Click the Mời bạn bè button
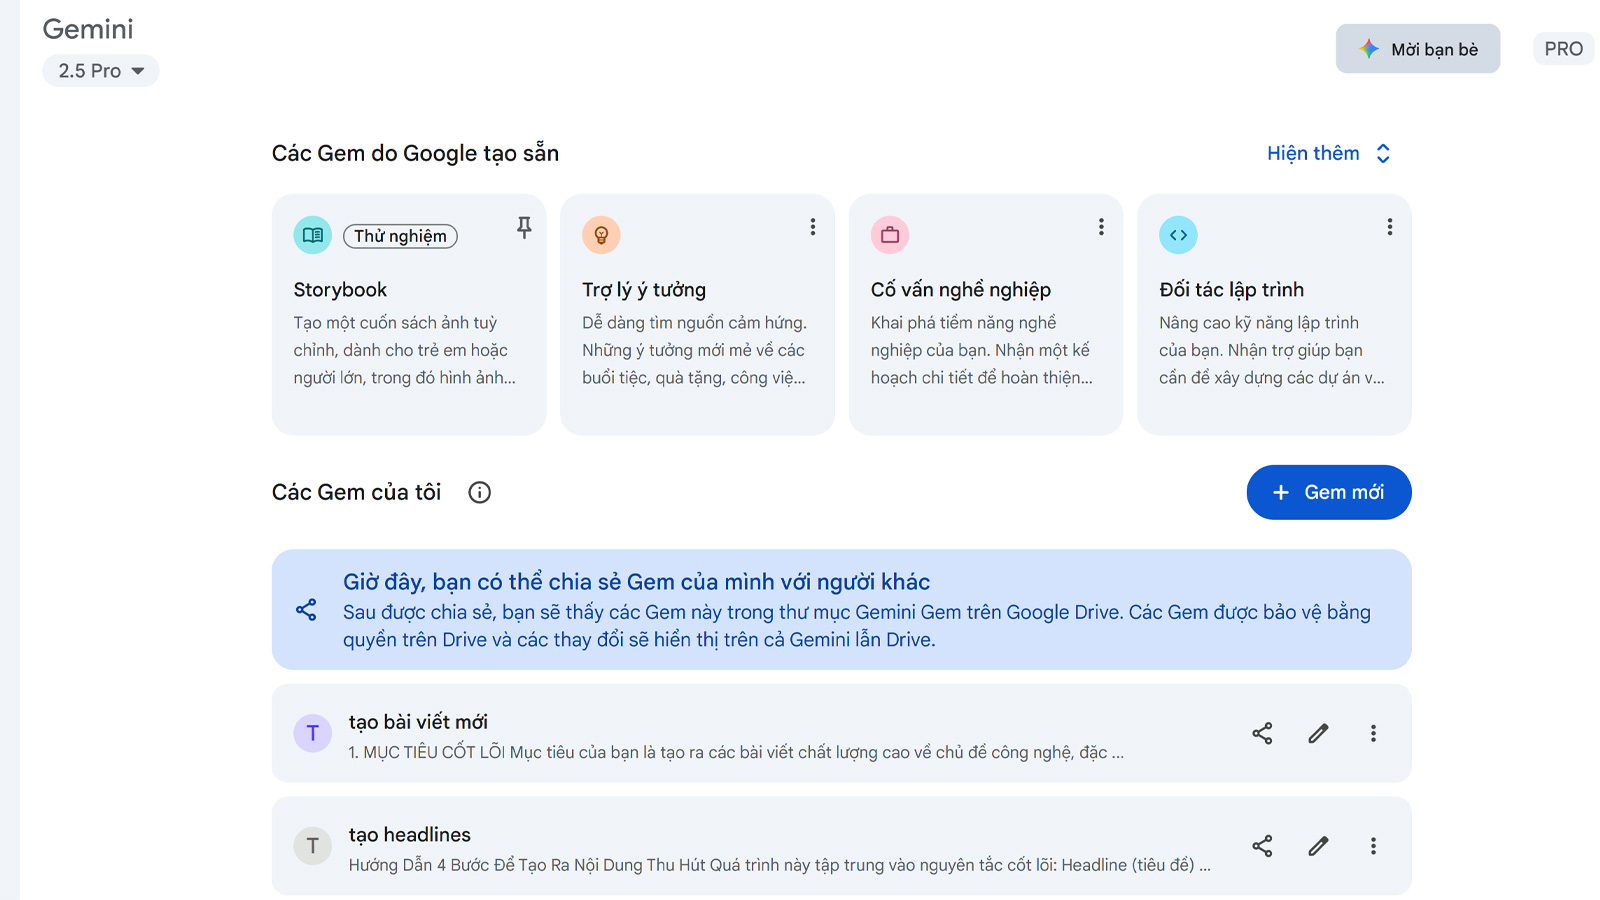This screenshot has height=900, width=1600. tap(1417, 49)
